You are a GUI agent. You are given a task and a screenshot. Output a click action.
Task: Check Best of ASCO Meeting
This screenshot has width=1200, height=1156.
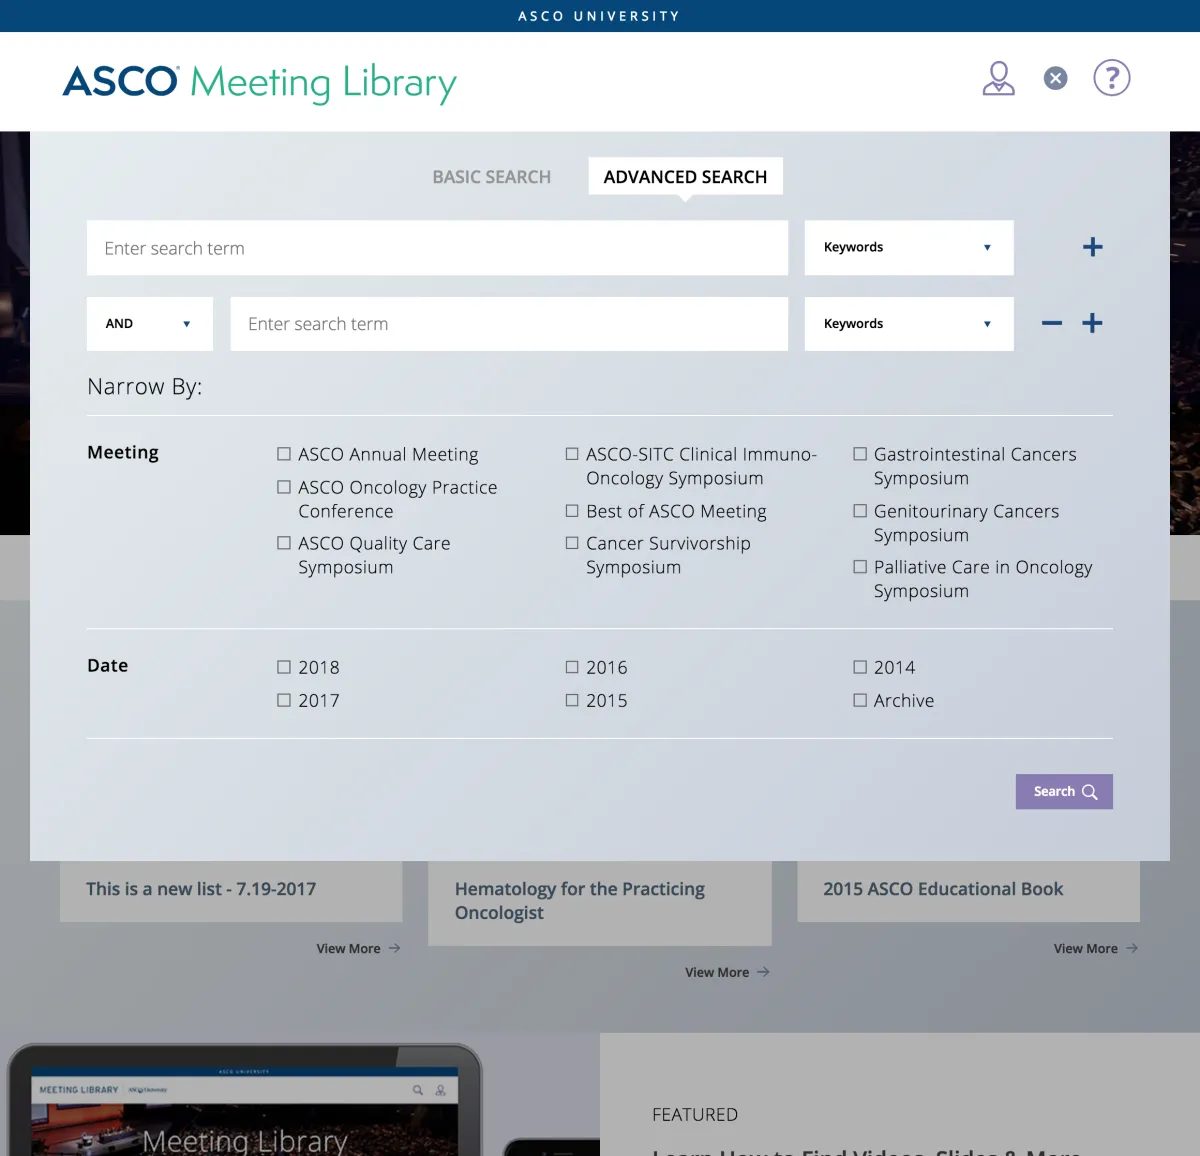click(x=572, y=511)
